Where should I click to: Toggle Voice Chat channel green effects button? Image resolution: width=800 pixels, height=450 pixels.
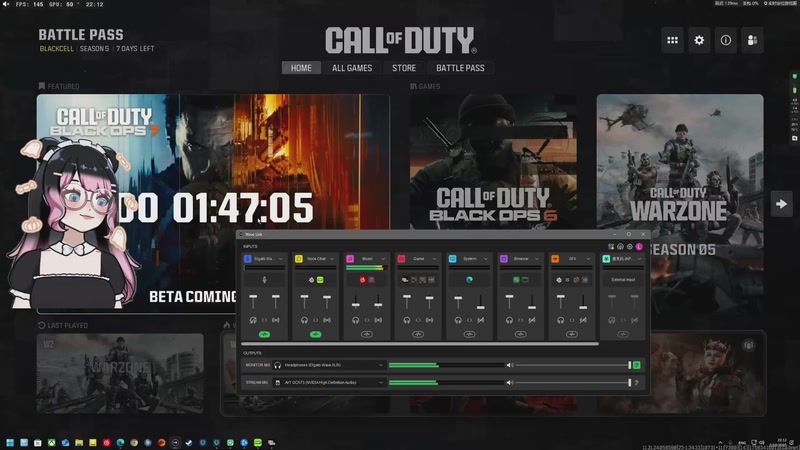[315, 334]
